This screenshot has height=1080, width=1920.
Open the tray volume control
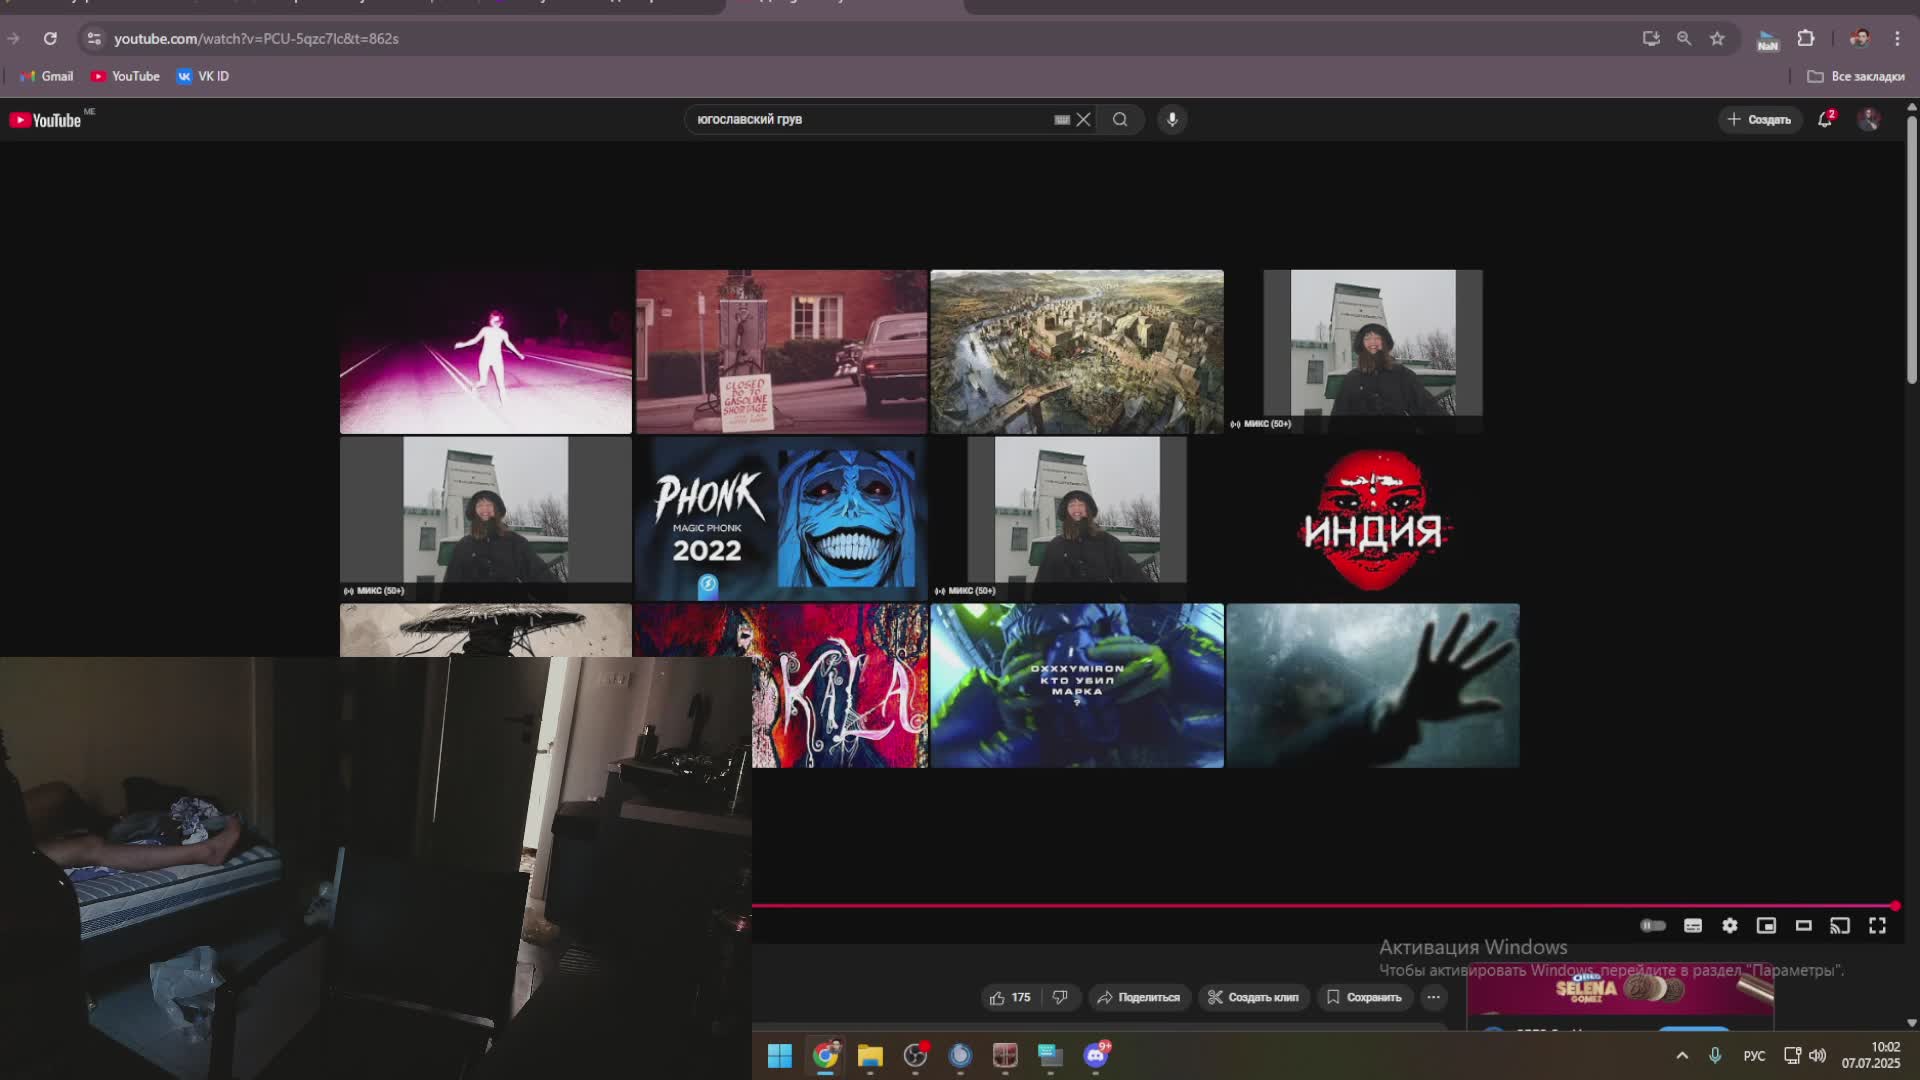(x=1818, y=1055)
